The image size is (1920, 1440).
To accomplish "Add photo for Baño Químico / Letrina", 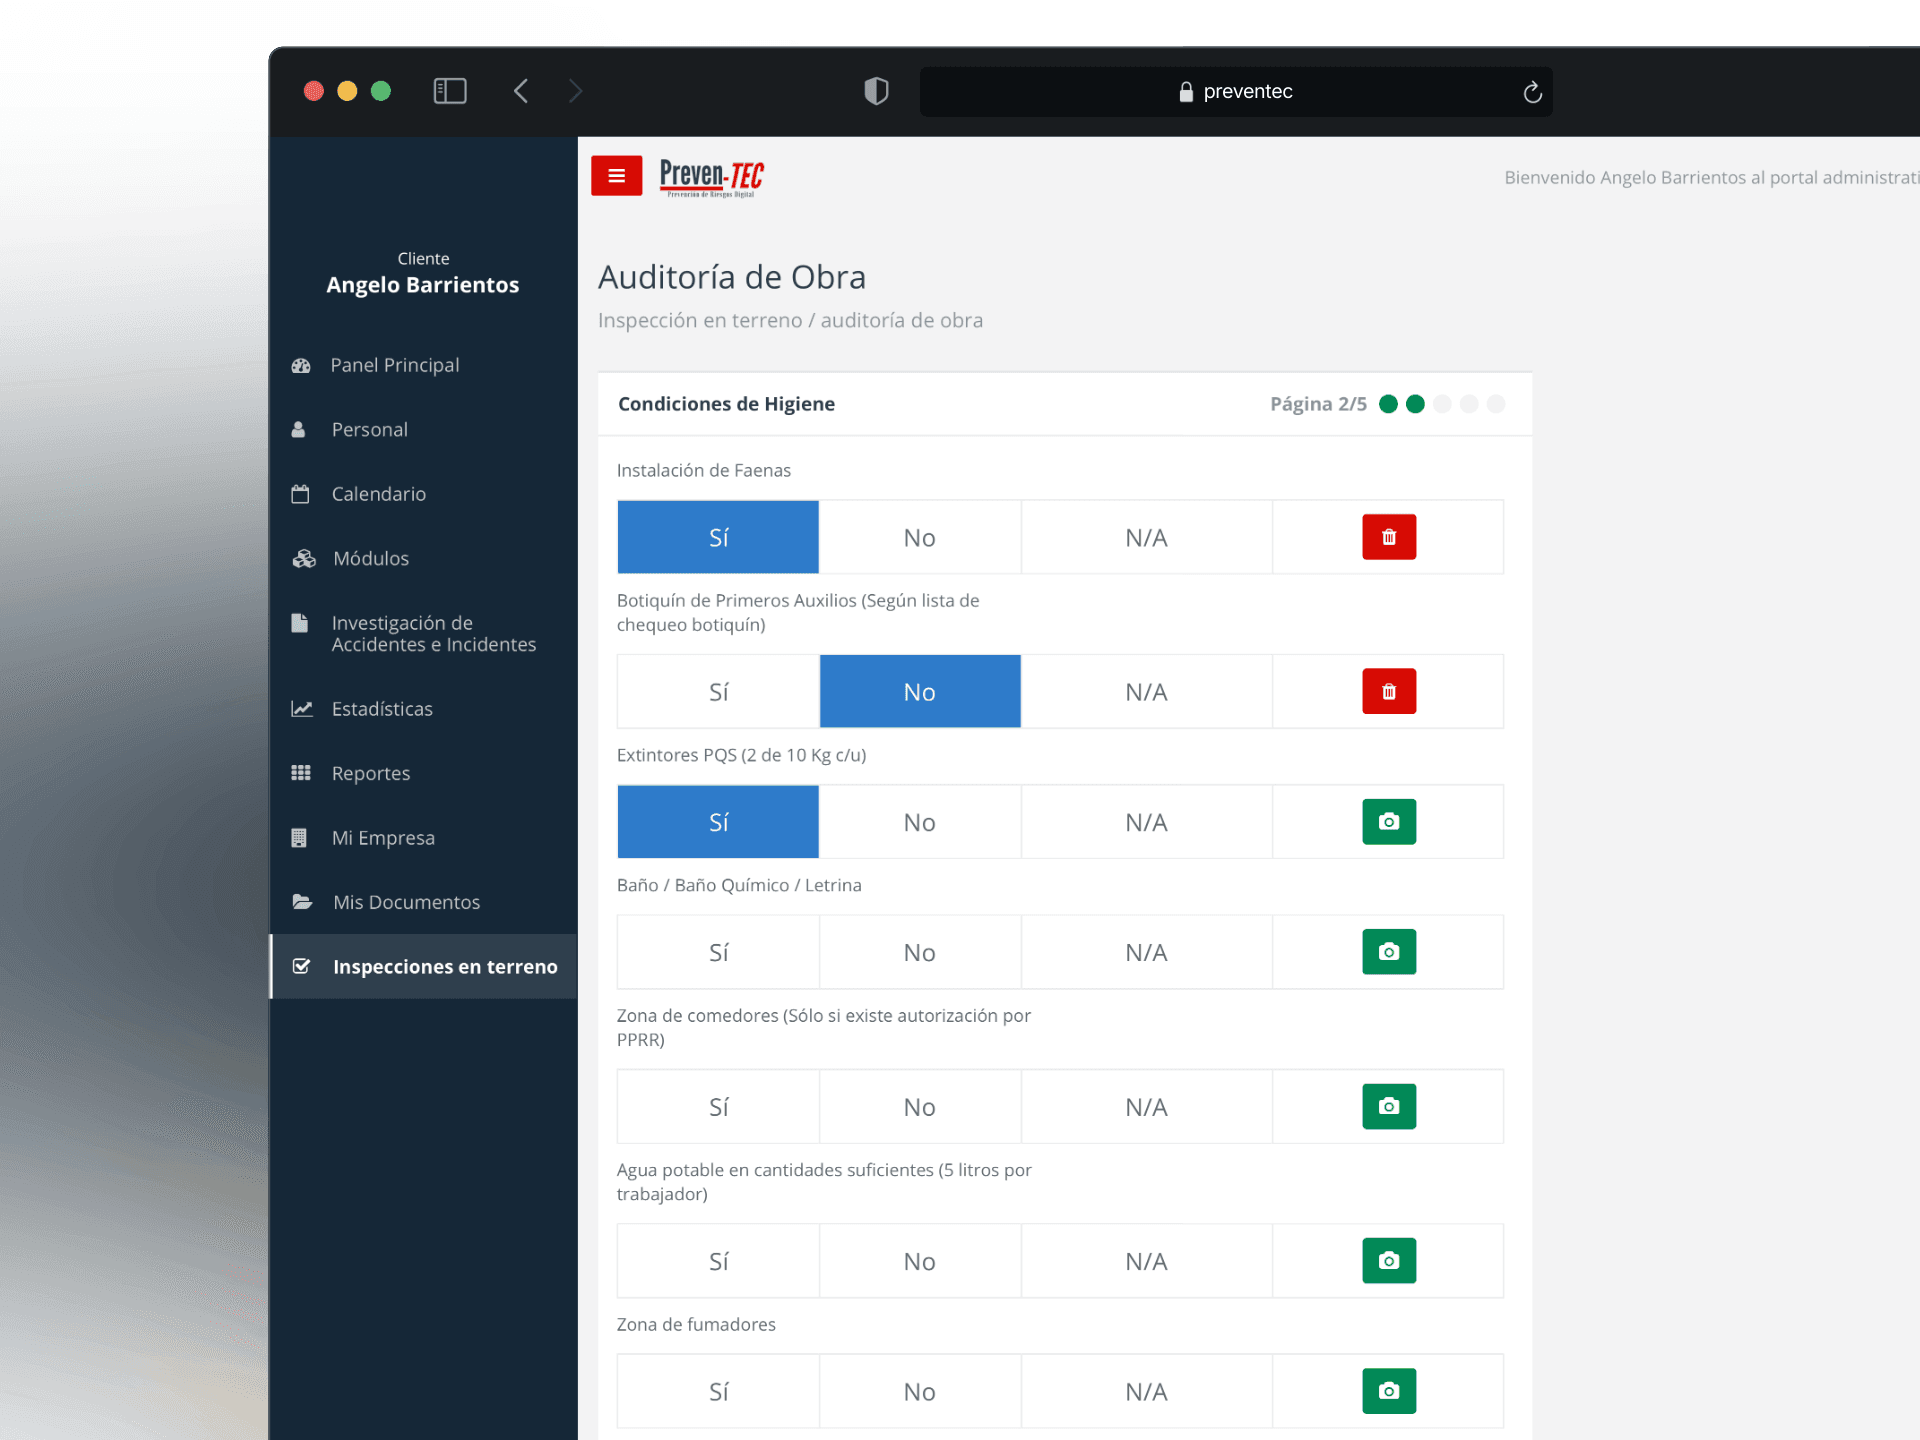I will (x=1389, y=952).
